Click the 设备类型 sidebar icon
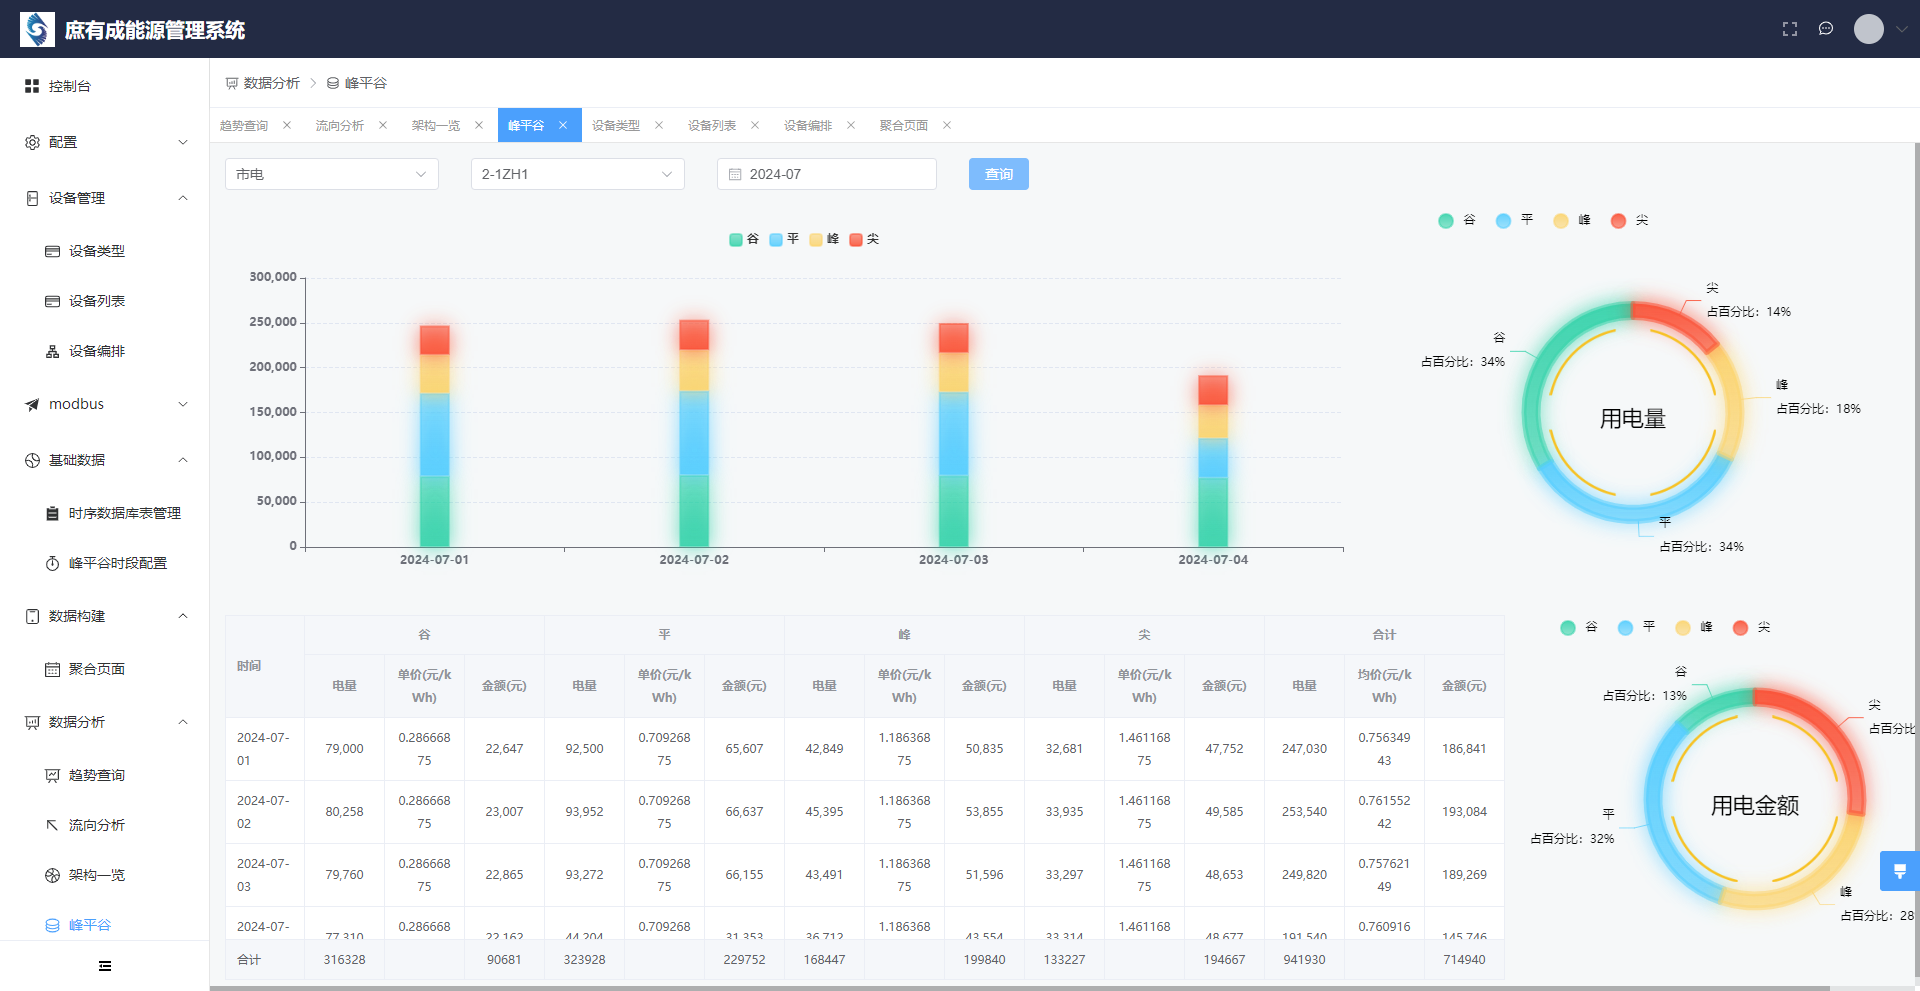This screenshot has width=1920, height=991. click(52, 251)
